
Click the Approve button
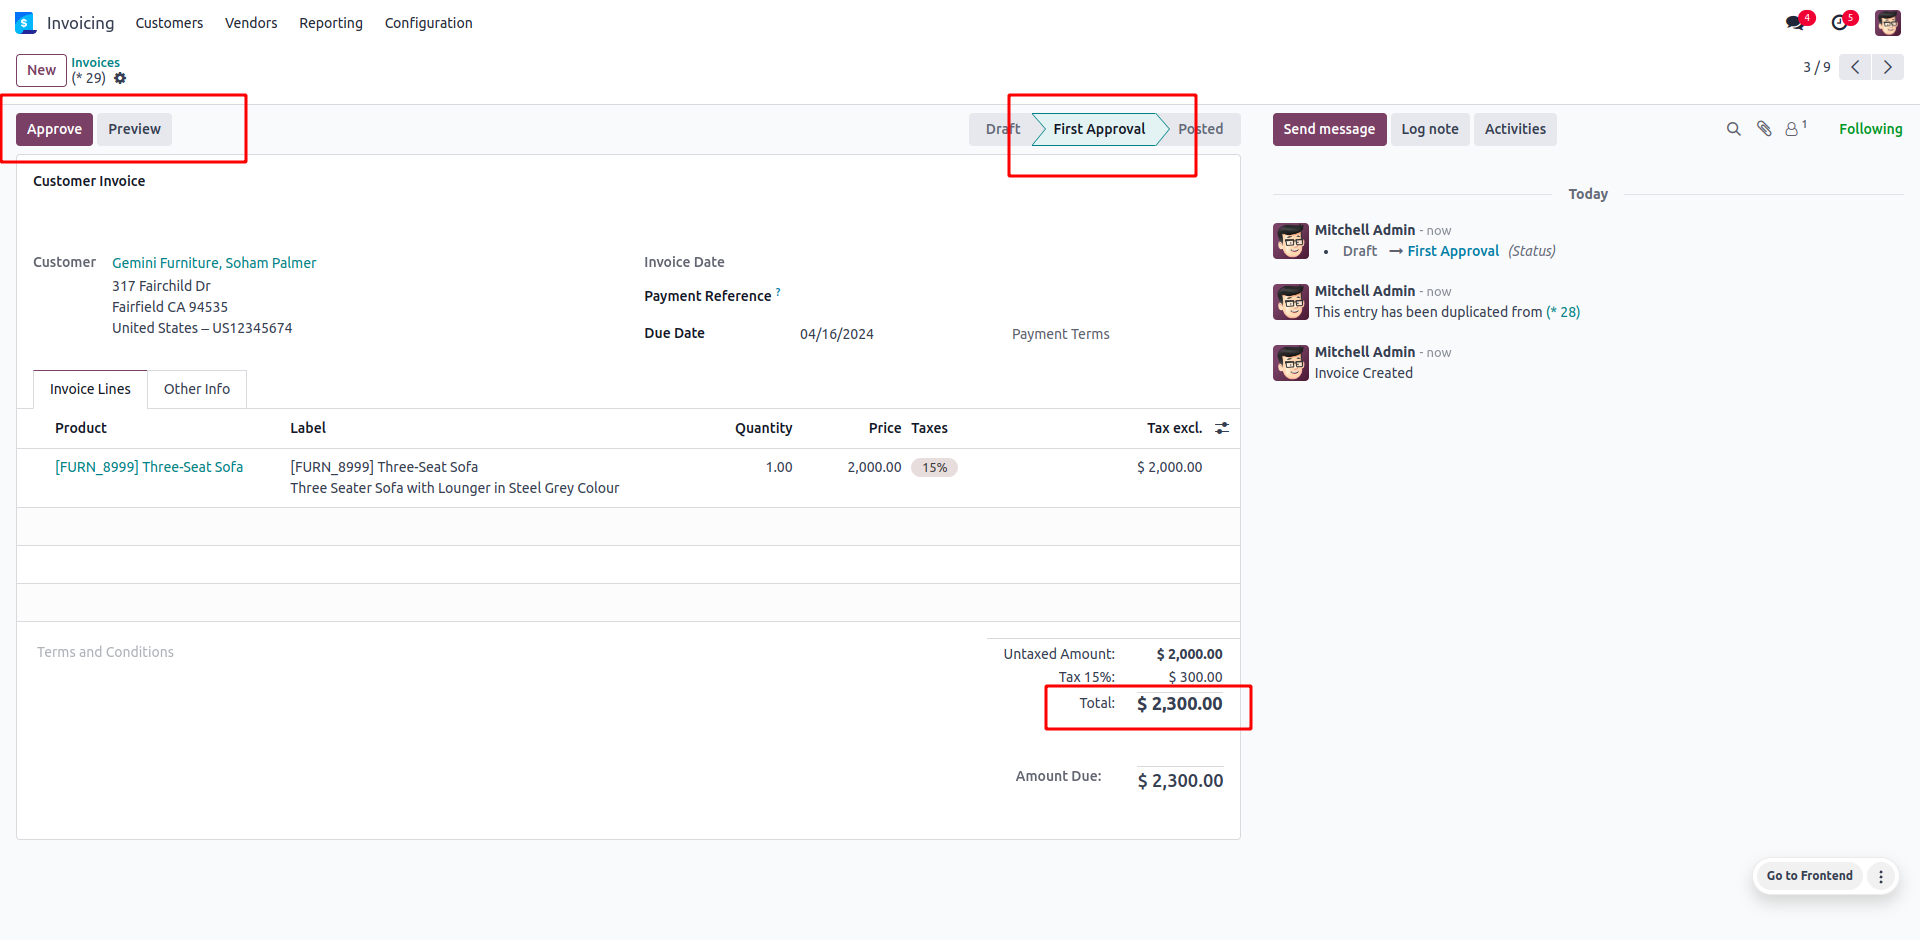54,129
